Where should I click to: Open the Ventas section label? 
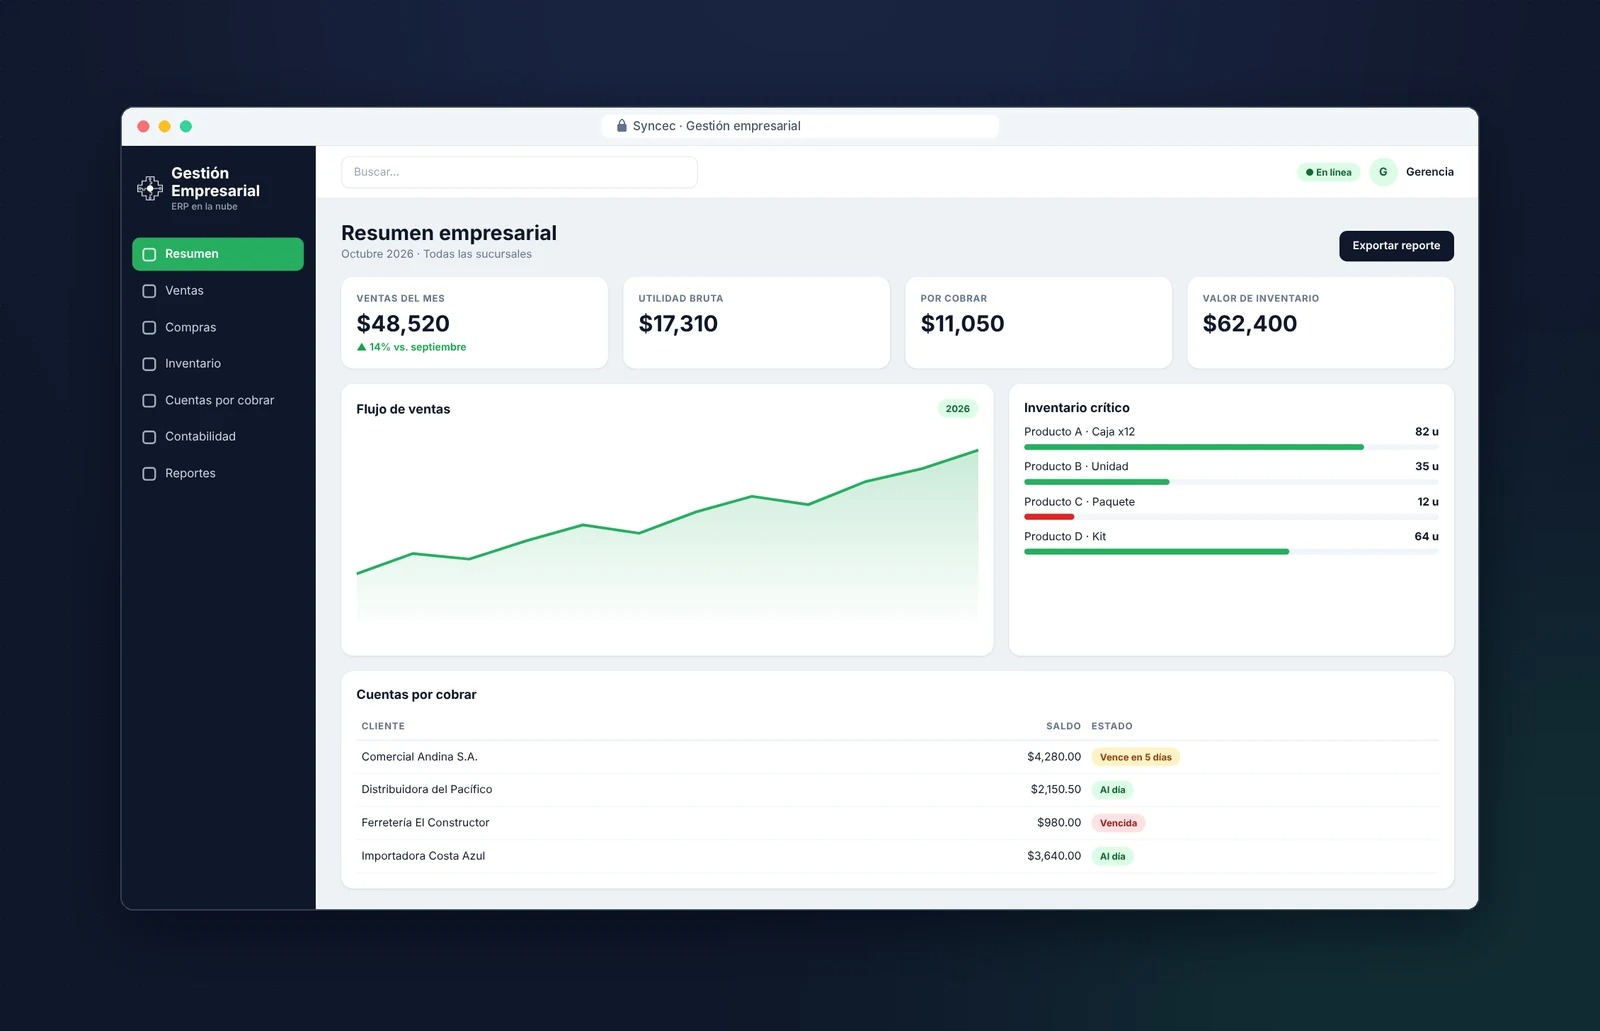point(184,291)
